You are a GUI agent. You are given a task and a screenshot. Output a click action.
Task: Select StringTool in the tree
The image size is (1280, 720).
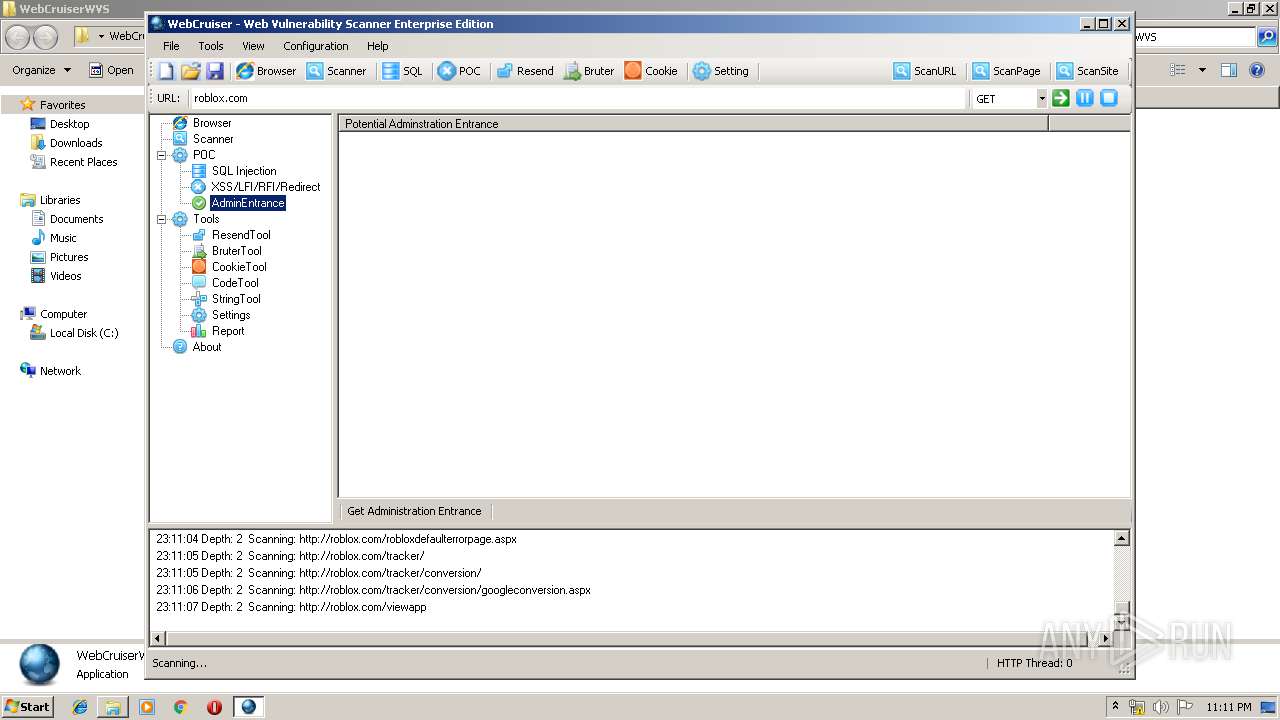coord(236,299)
